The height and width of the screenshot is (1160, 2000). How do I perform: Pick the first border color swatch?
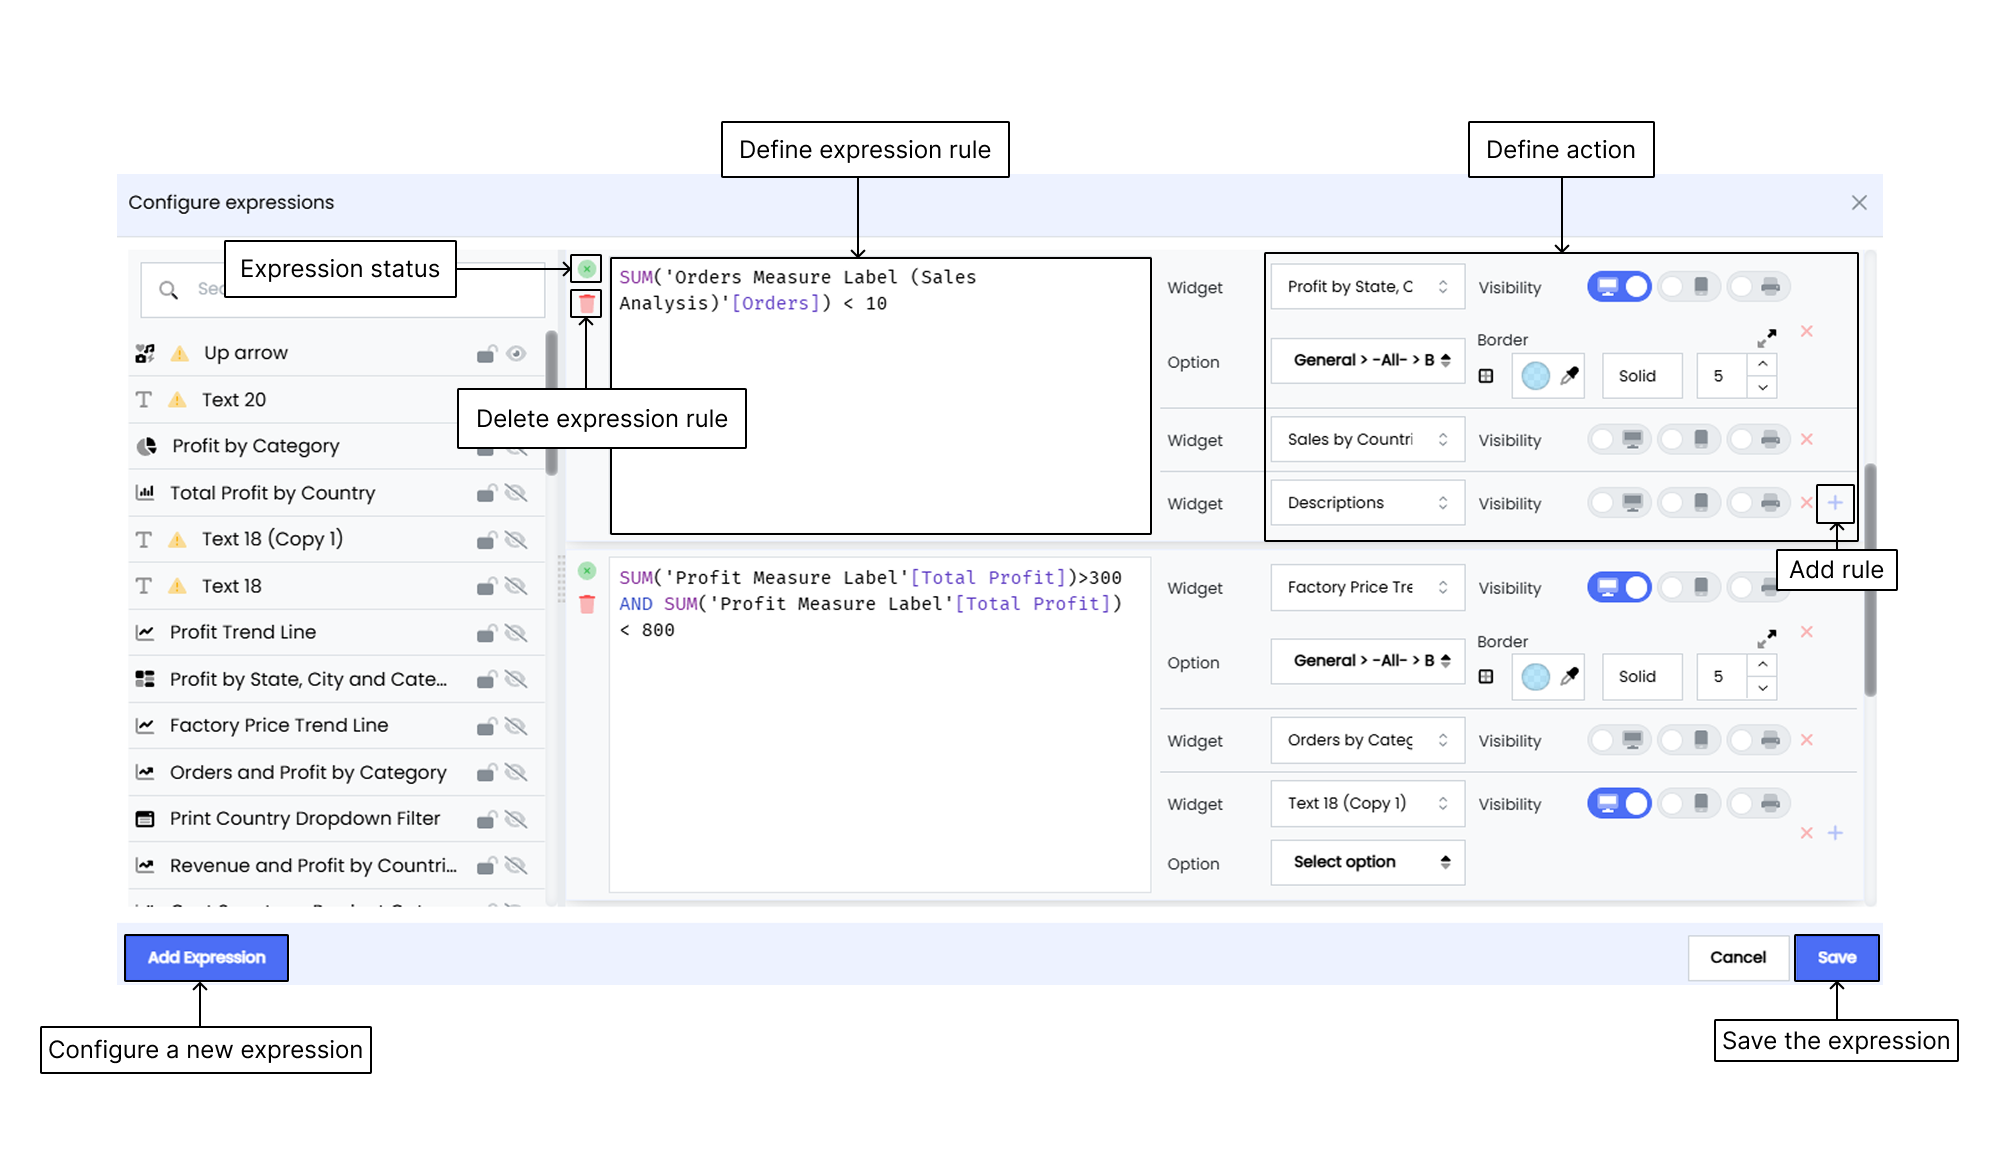click(1535, 376)
